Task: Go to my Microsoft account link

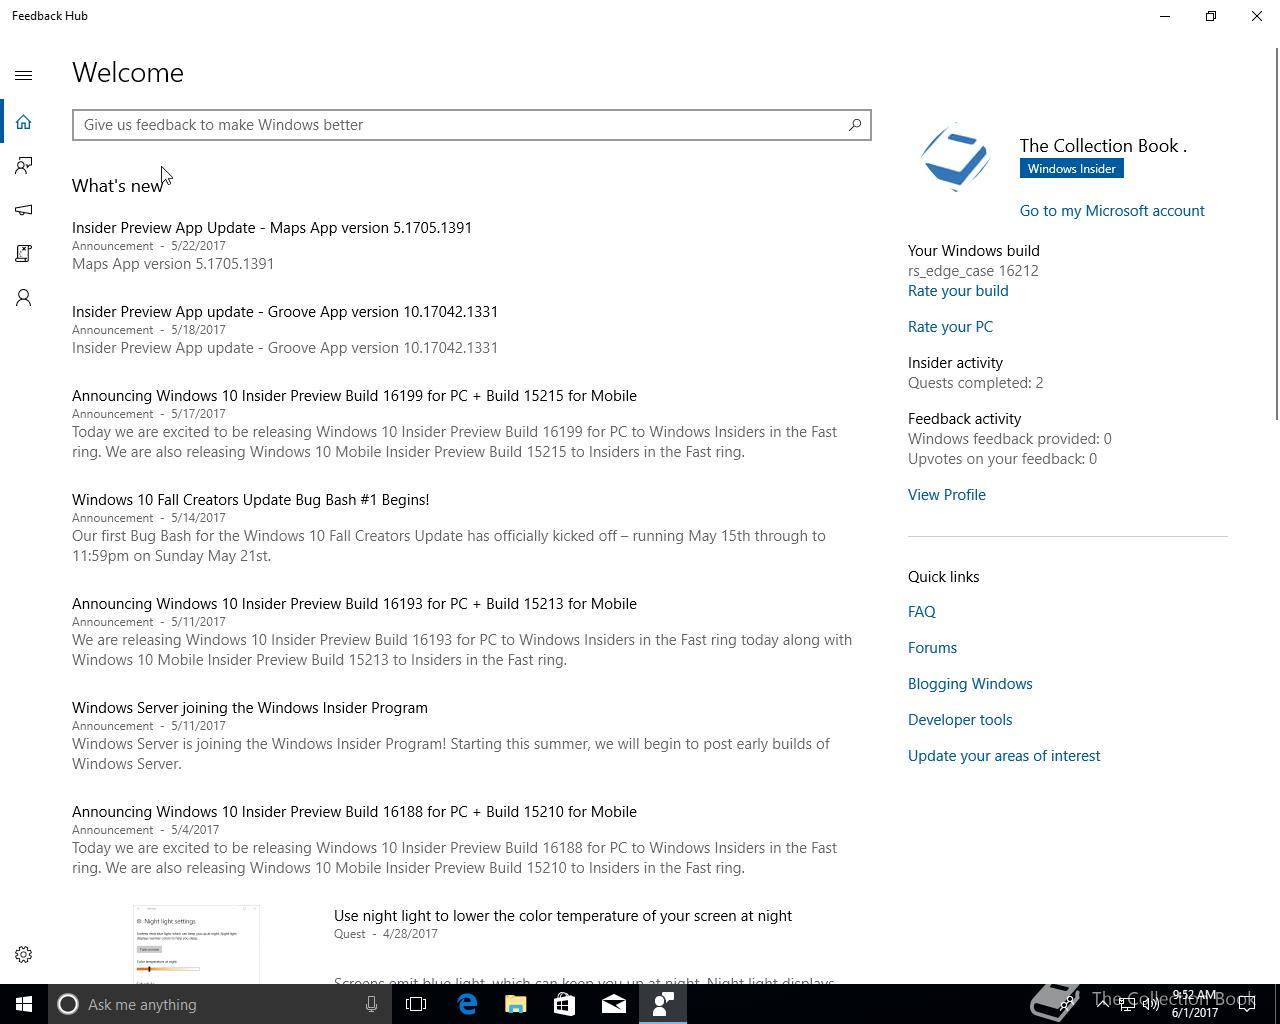Action: point(1112,211)
